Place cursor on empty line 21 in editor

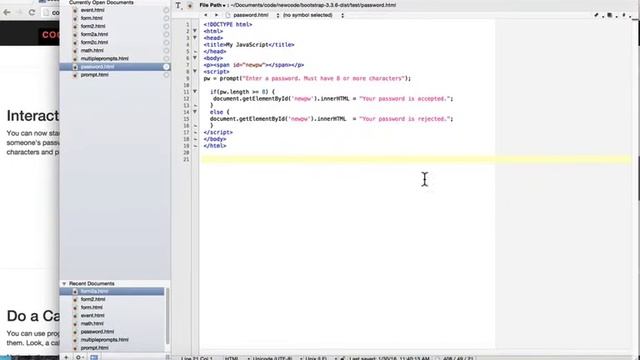tap(416, 159)
